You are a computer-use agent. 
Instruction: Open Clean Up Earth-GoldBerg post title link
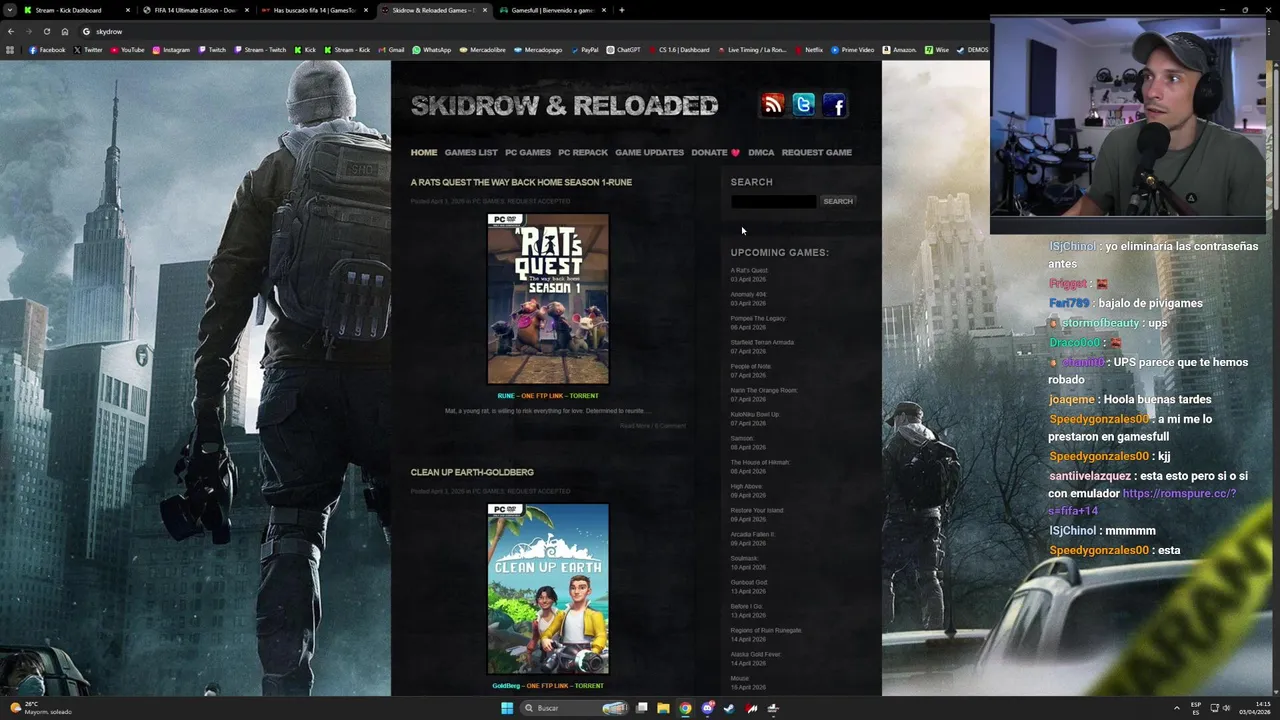pyautogui.click(x=472, y=472)
